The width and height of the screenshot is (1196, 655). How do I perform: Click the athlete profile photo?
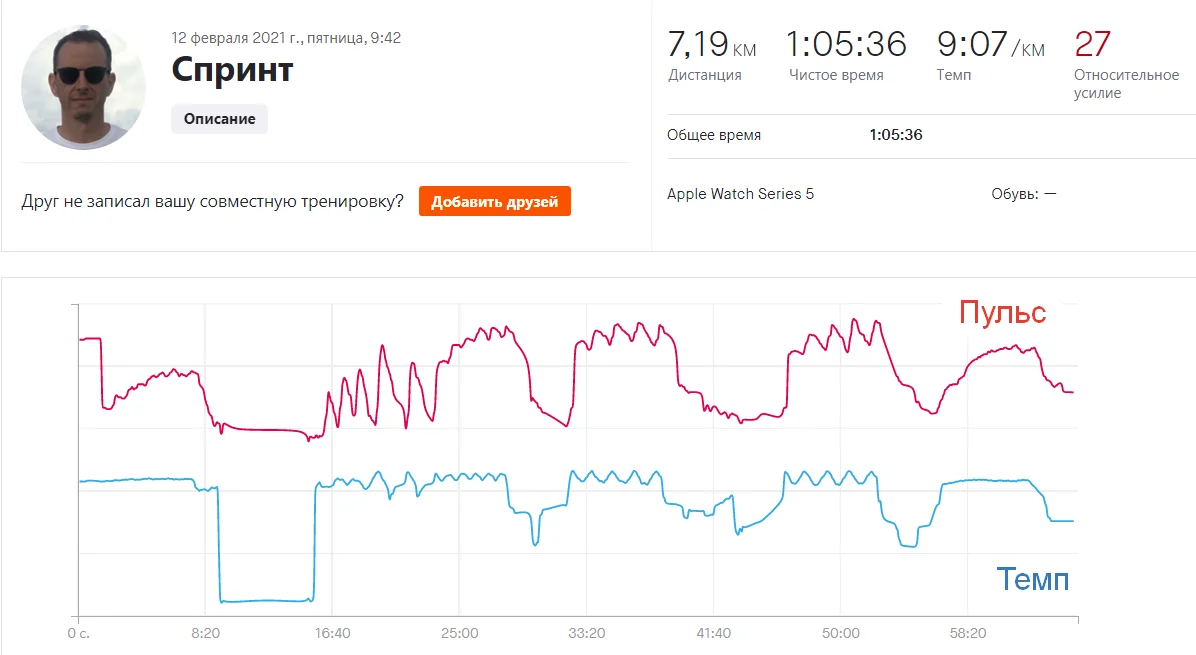84,88
